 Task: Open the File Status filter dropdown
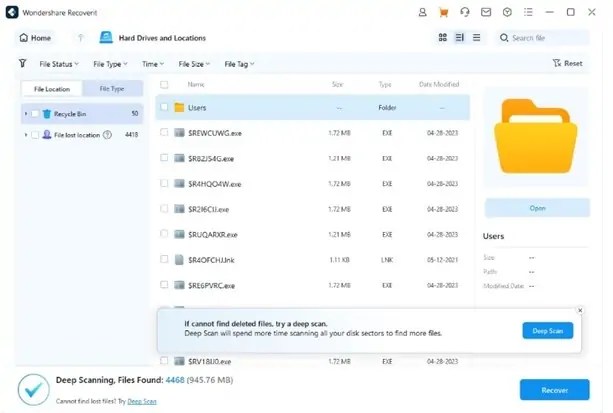[59, 64]
